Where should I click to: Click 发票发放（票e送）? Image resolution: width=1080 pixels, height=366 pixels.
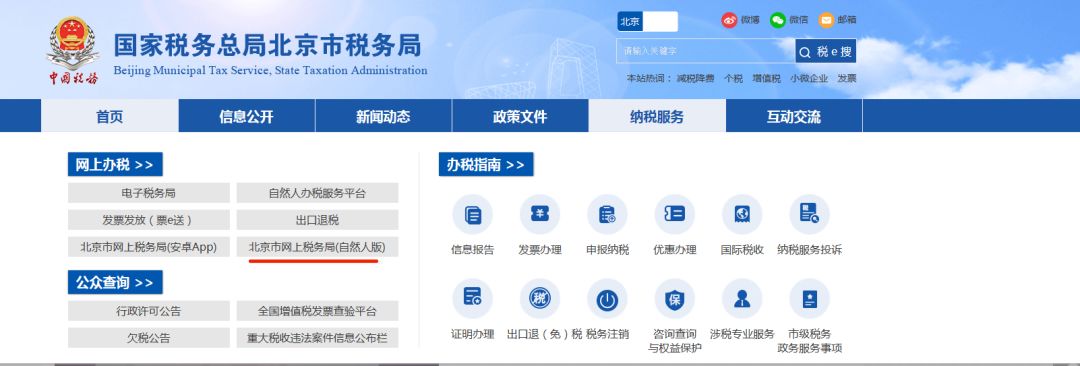(149, 220)
